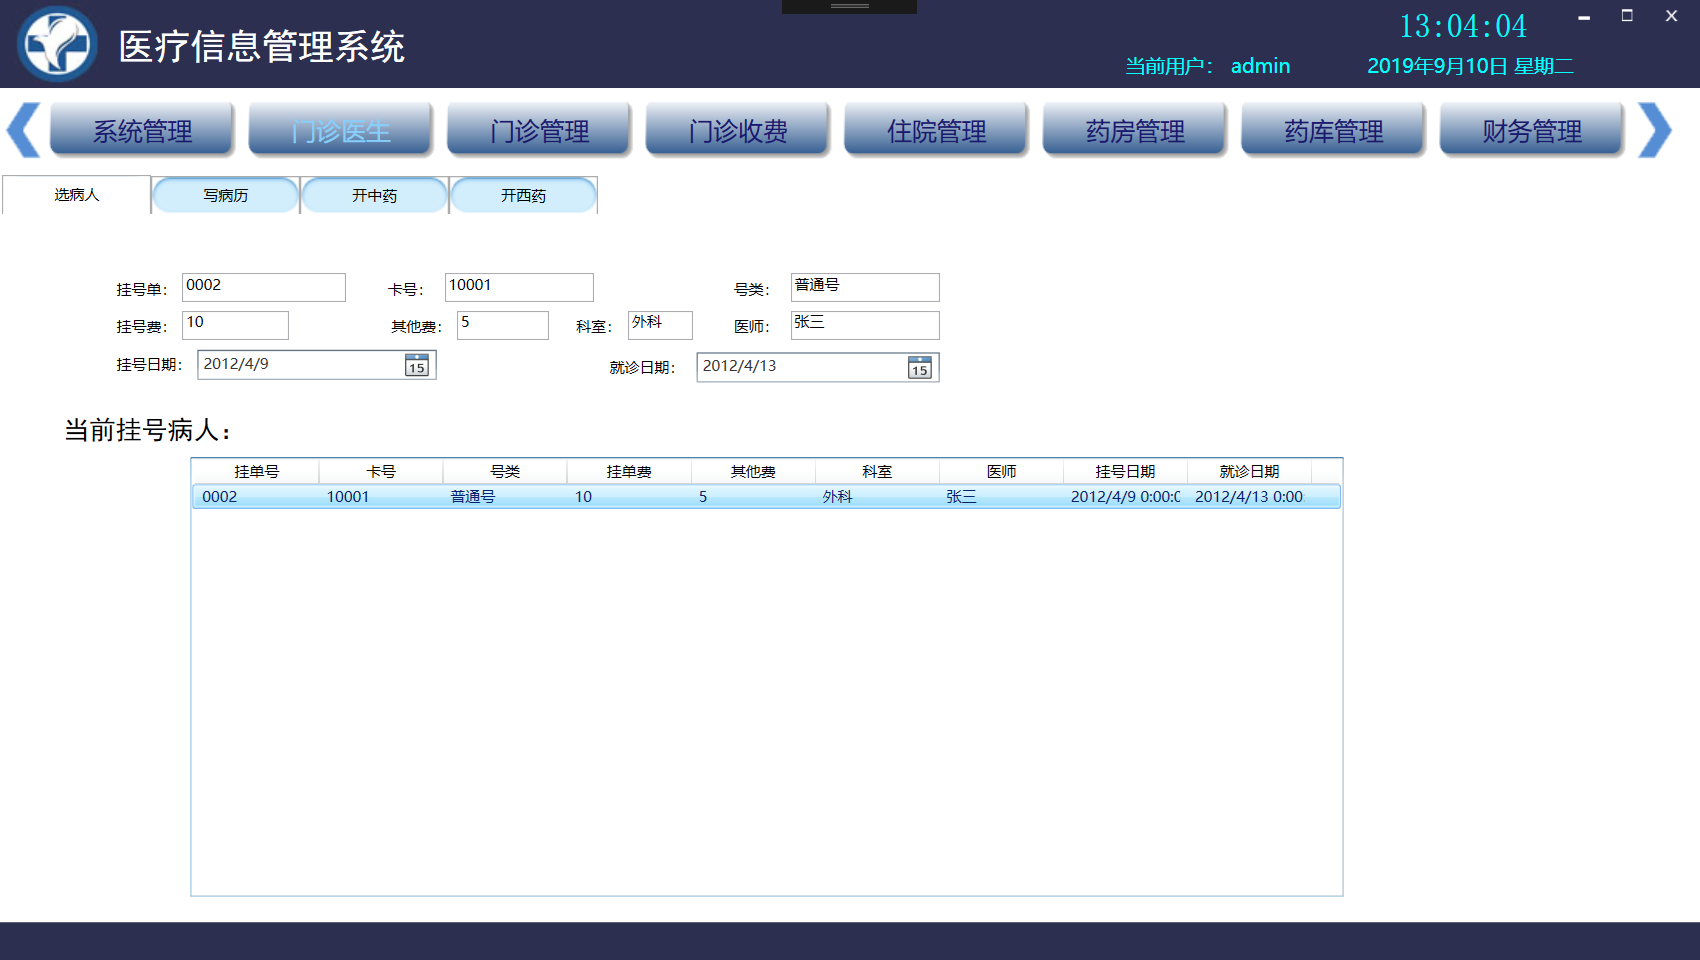Image resolution: width=1700 pixels, height=960 pixels.
Task: Click the 挂号日期 date field
Action: point(317,365)
